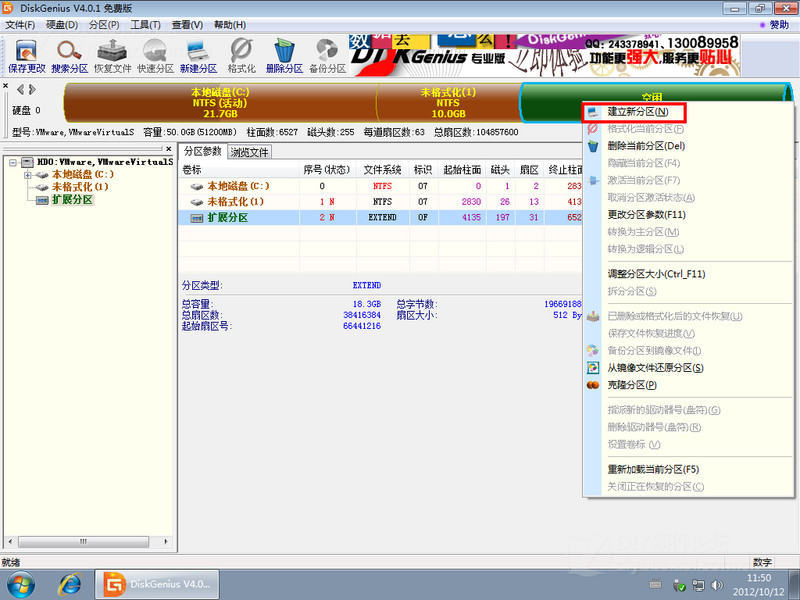Click the 扩展分区 icon in partition table
This screenshot has width=800, height=600.
coord(196,218)
